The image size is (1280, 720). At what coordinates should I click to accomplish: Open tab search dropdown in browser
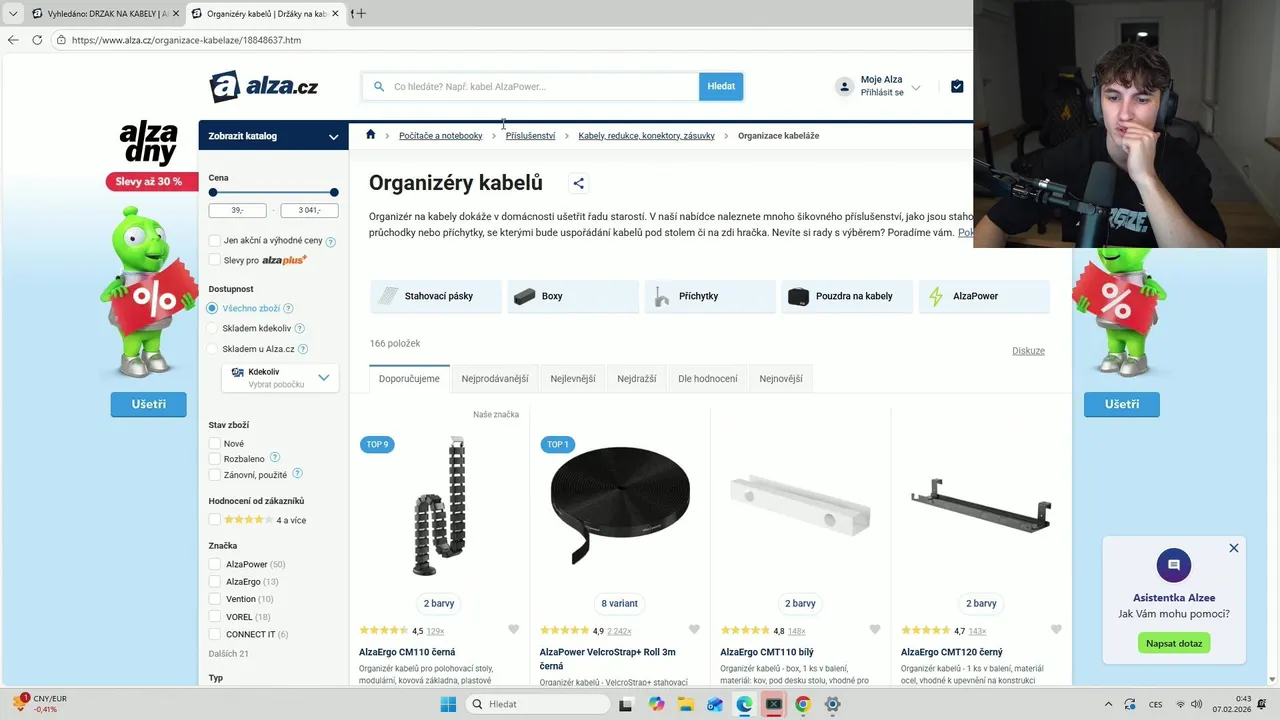[13, 13]
